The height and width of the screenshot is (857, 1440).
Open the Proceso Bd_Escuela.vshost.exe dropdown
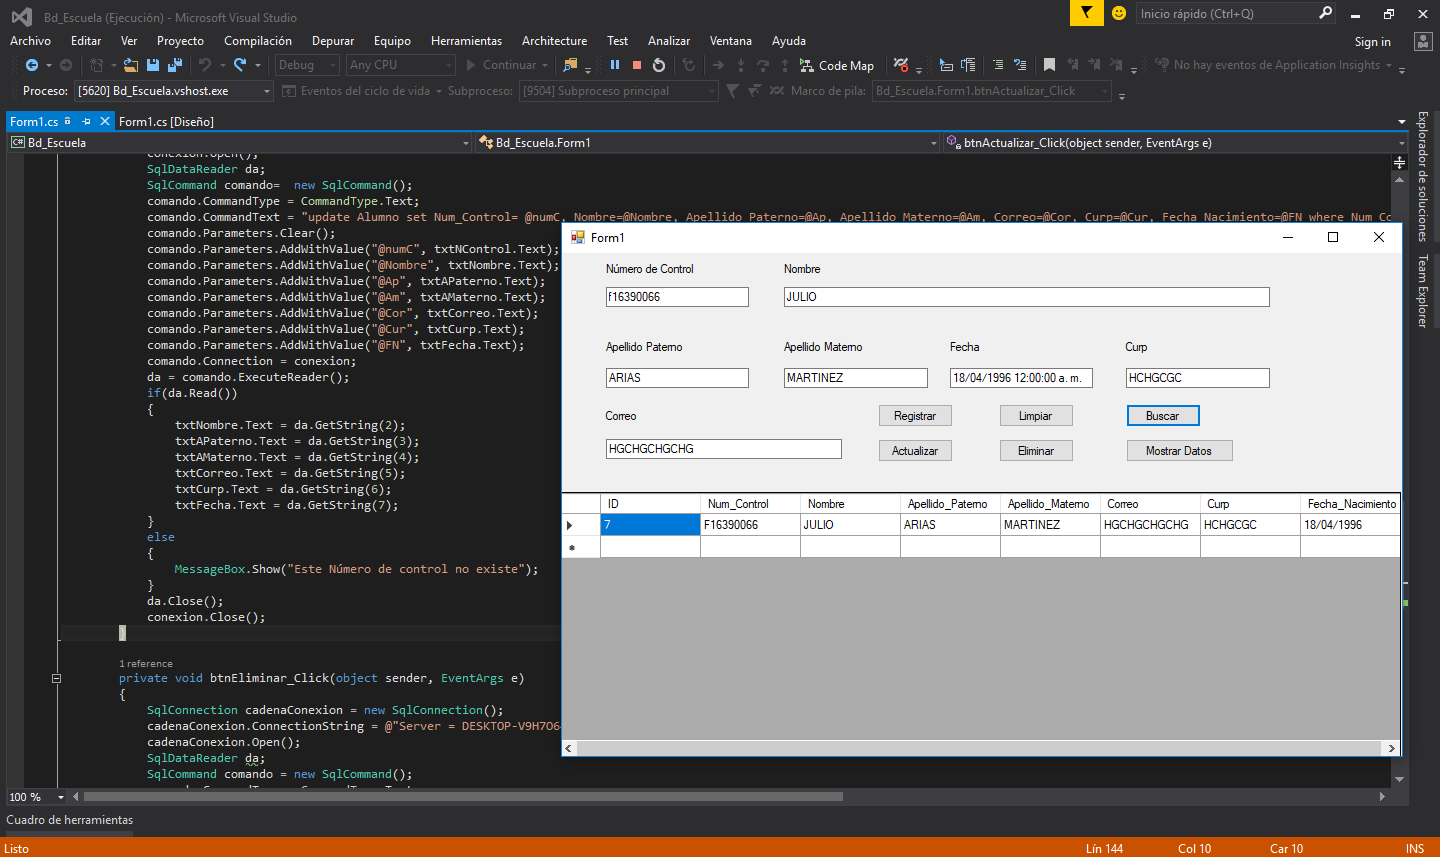point(174,91)
